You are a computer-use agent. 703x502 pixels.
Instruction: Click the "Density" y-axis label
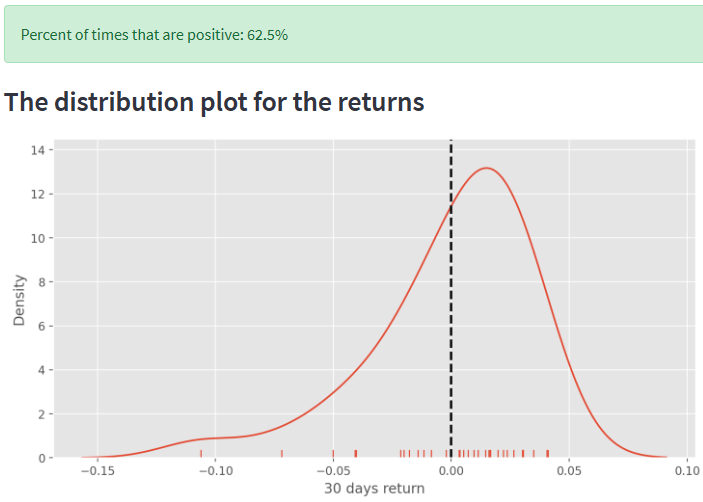click(x=19, y=301)
